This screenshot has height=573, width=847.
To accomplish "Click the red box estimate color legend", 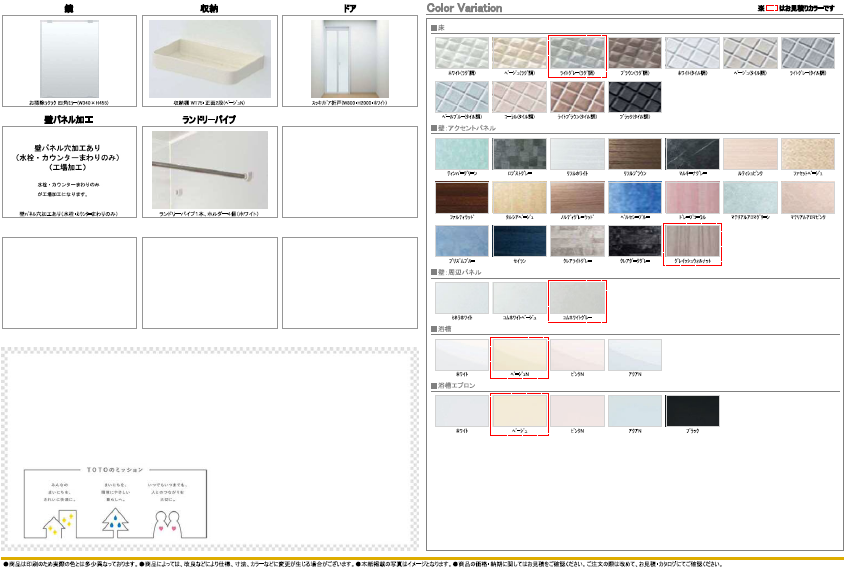I will click(x=770, y=8).
